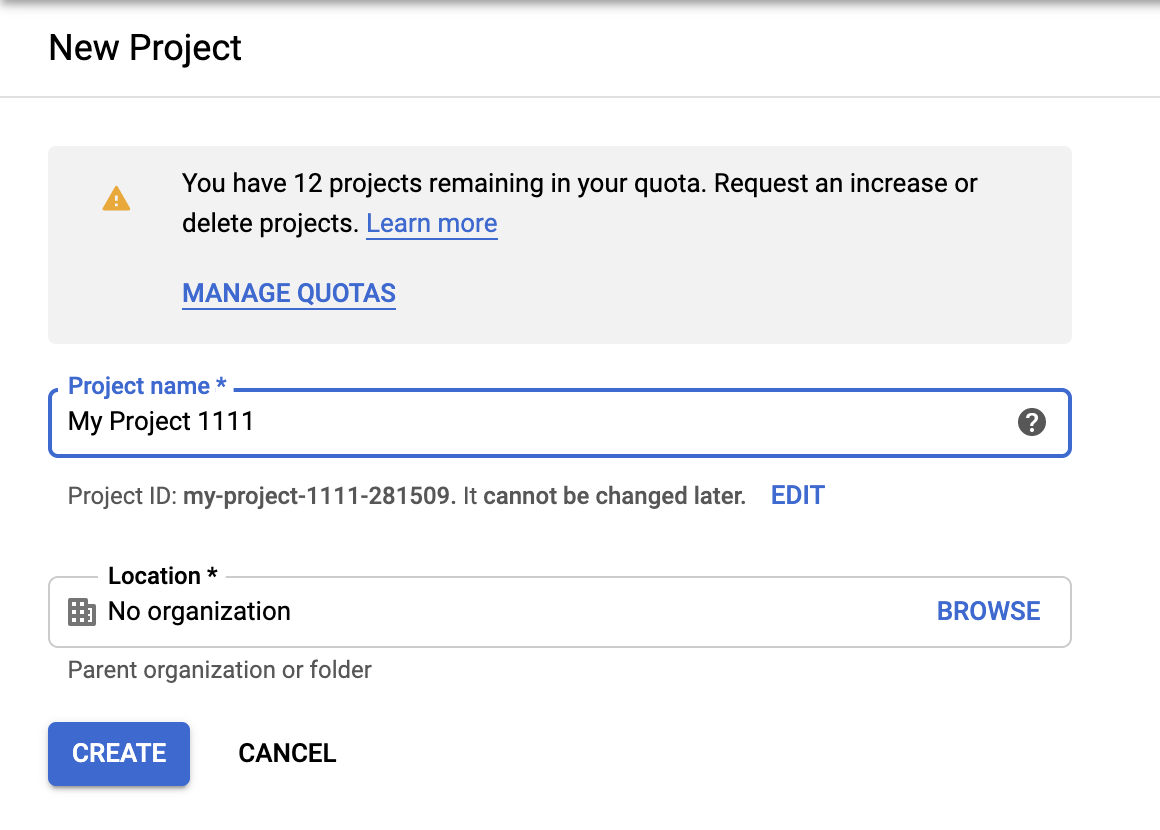Click the "My Project 1111" text
Viewport: 1160px width, 830px height.
161,421
